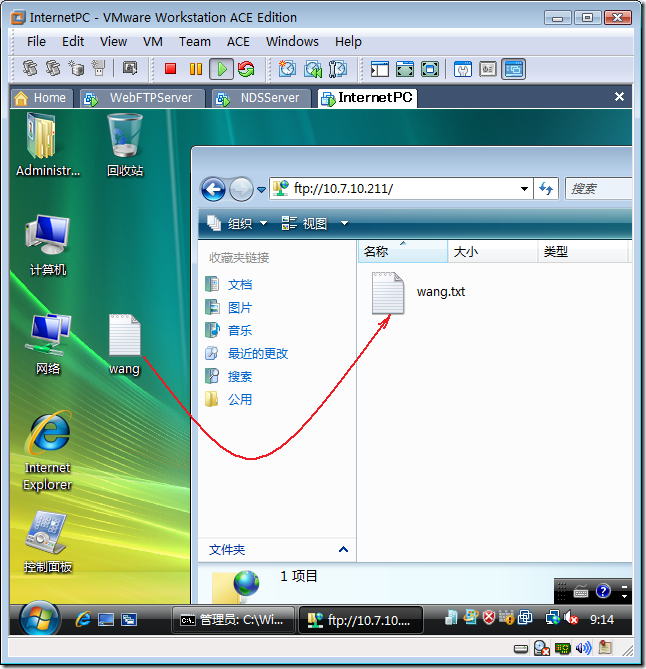Click the network globe tray icon

pyautogui.click(x=552, y=618)
